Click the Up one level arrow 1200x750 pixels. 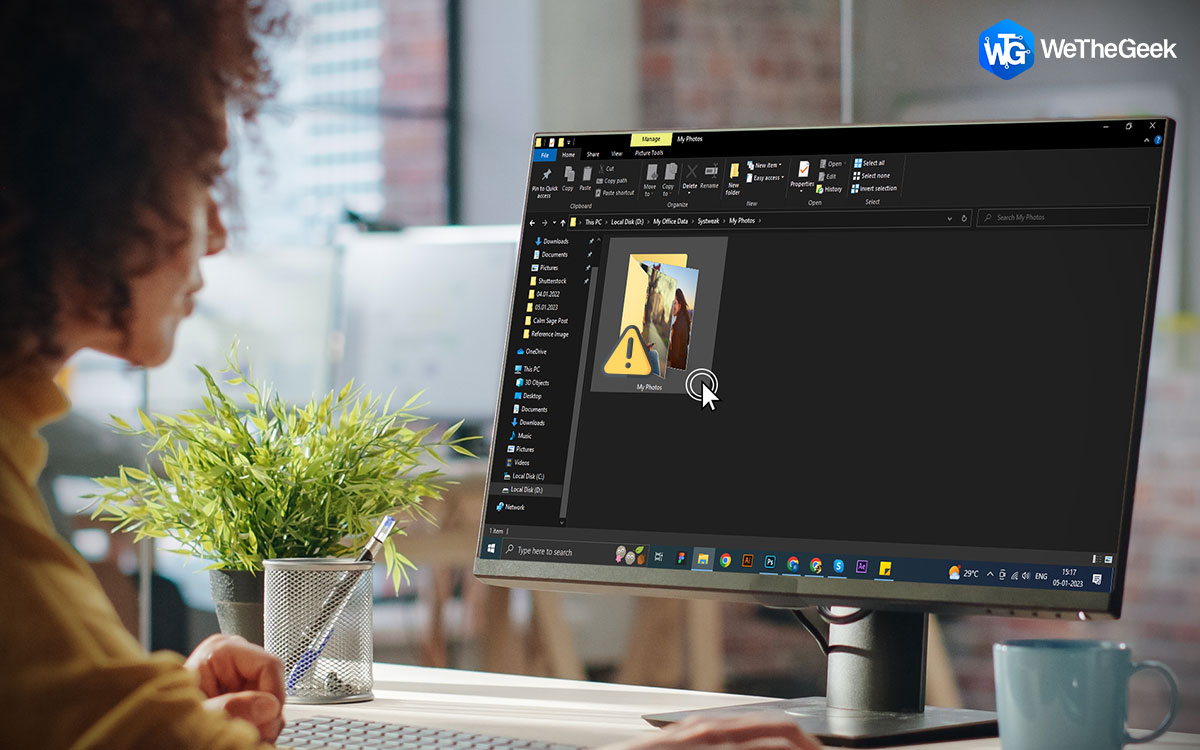pos(562,222)
